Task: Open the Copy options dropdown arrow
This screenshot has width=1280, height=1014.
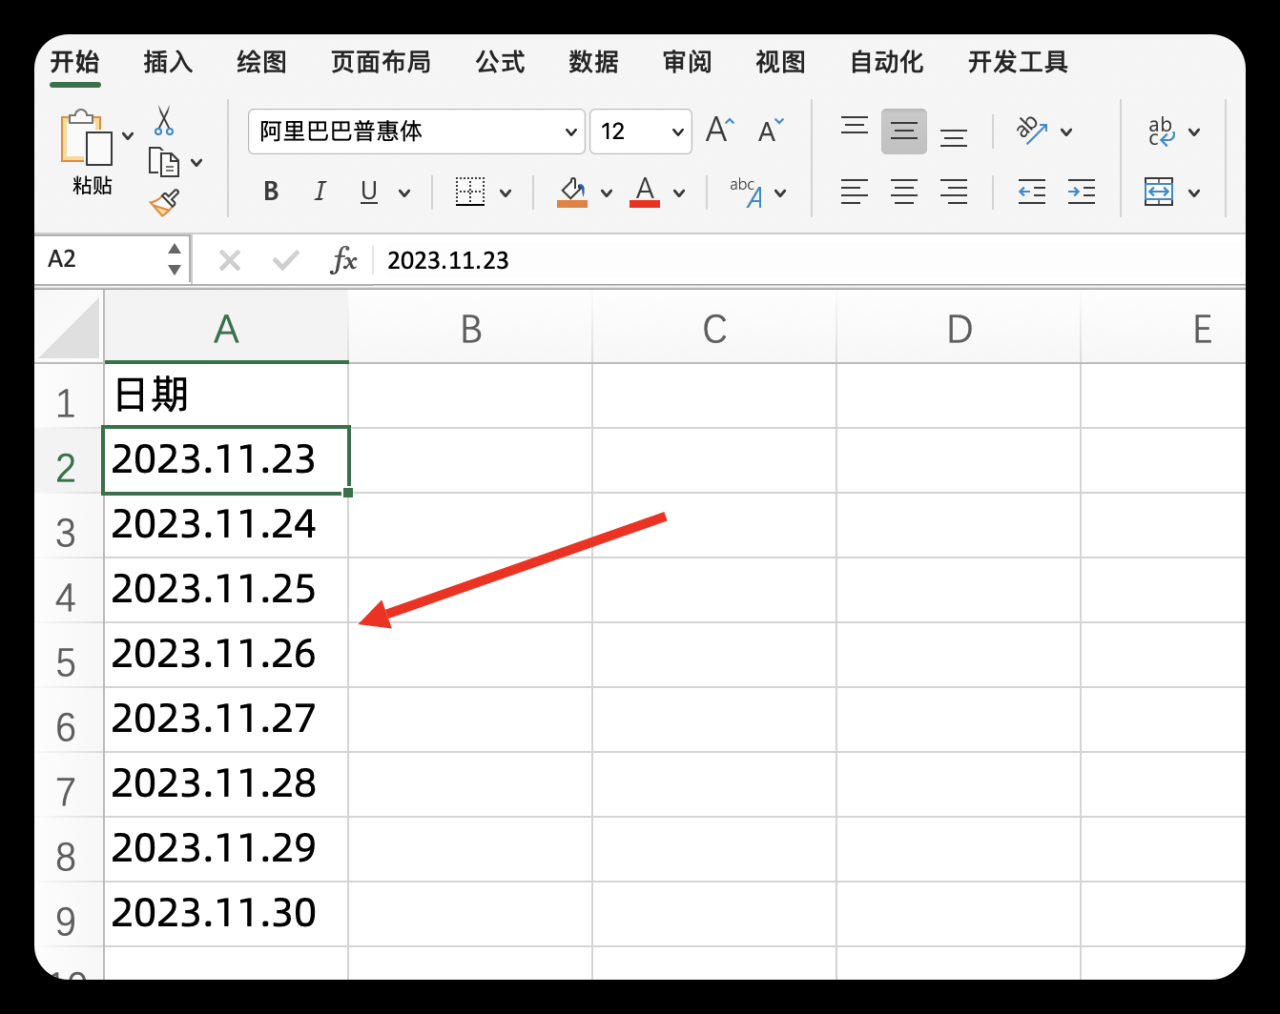Action: pos(197,162)
